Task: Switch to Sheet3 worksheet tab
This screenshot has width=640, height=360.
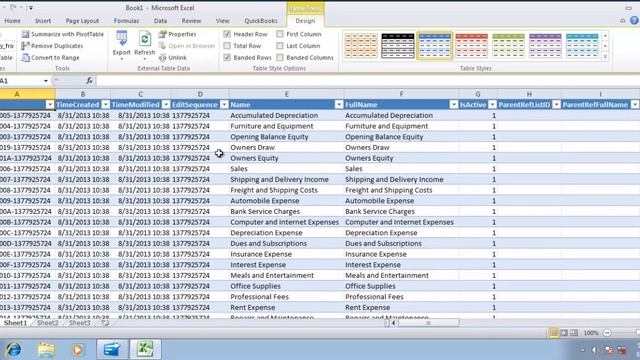Action: (x=80, y=323)
